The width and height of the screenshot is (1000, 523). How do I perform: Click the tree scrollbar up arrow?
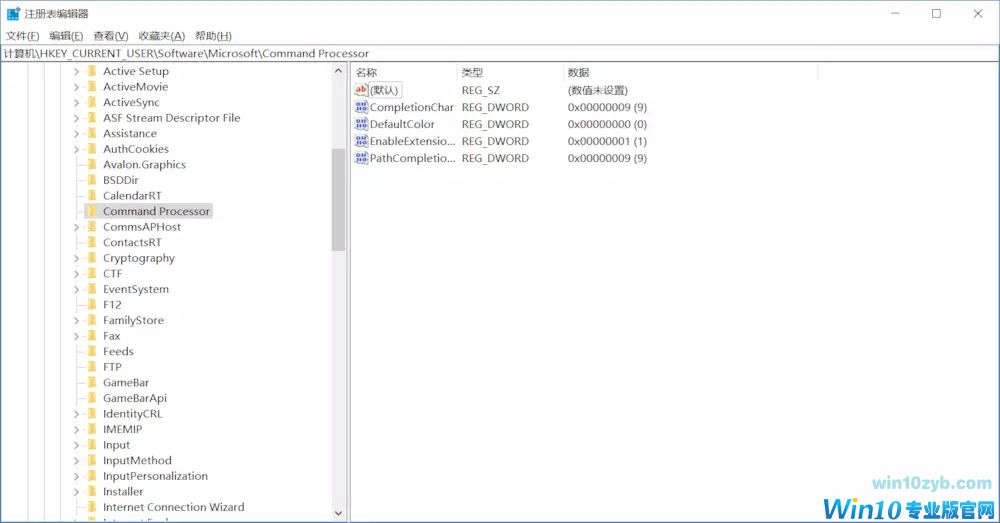(338, 71)
